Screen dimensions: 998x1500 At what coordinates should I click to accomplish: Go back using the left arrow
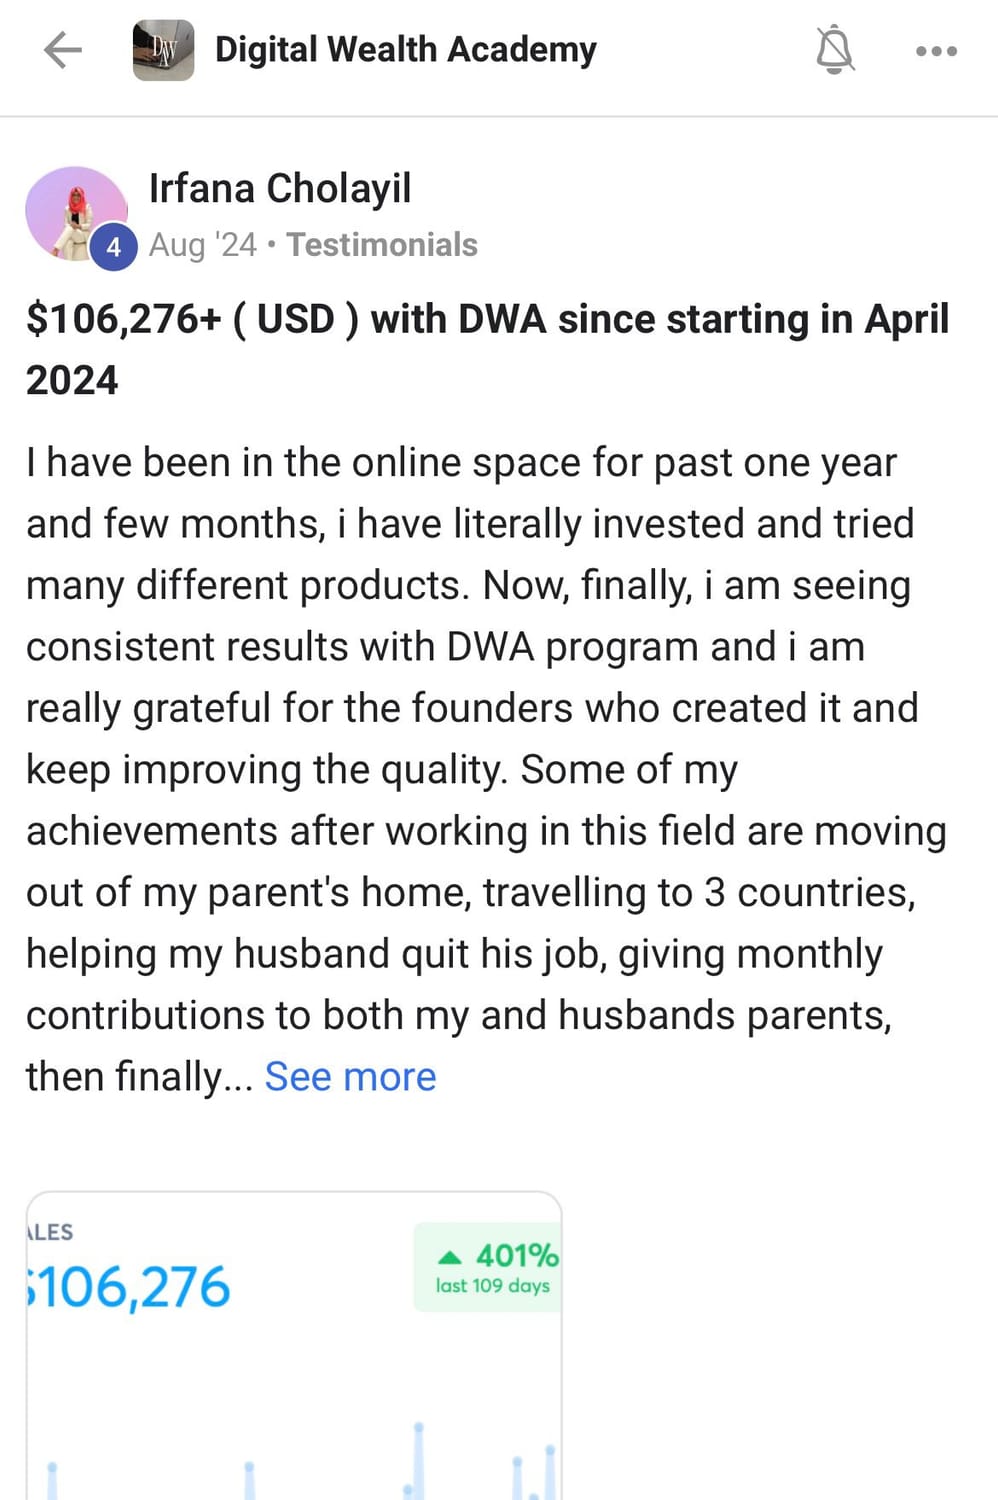[62, 50]
